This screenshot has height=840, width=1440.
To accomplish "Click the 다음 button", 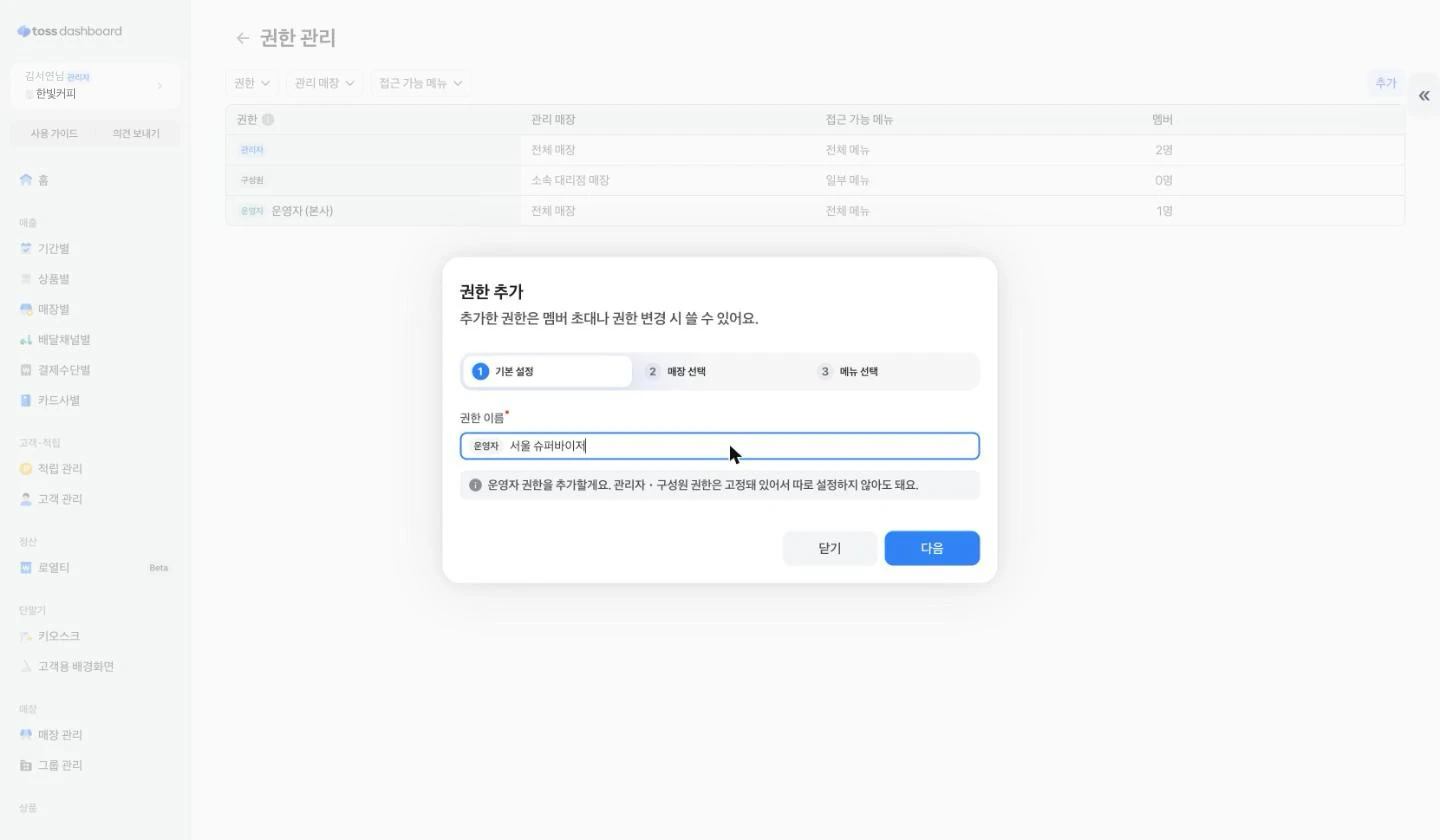I will (932, 548).
